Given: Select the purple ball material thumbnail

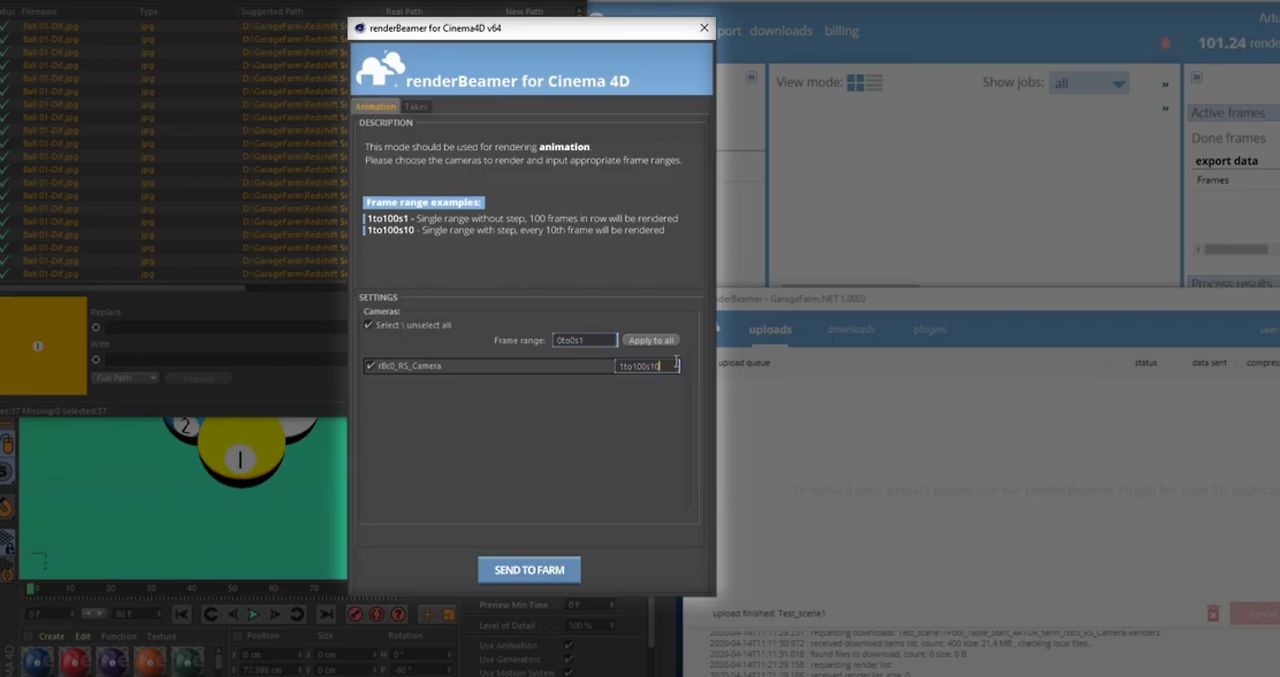Looking at the screenshot, I should [x=112, y=661].
